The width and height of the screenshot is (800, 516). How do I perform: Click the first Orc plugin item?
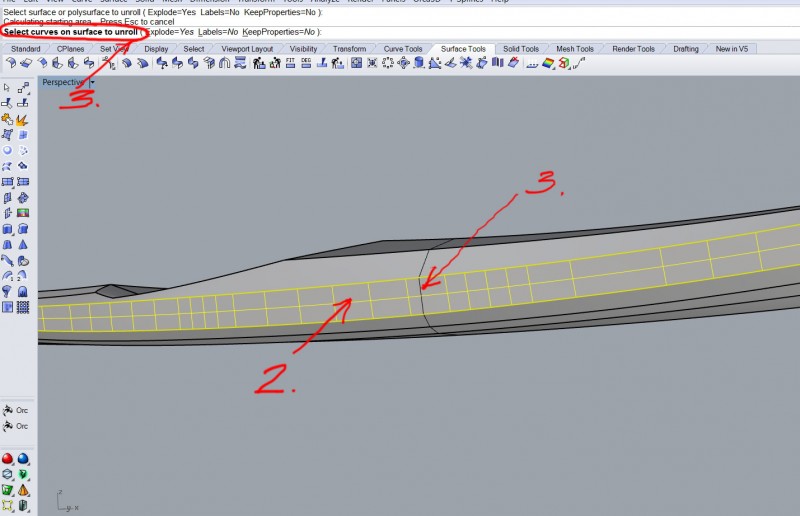(x=15, y=410)
